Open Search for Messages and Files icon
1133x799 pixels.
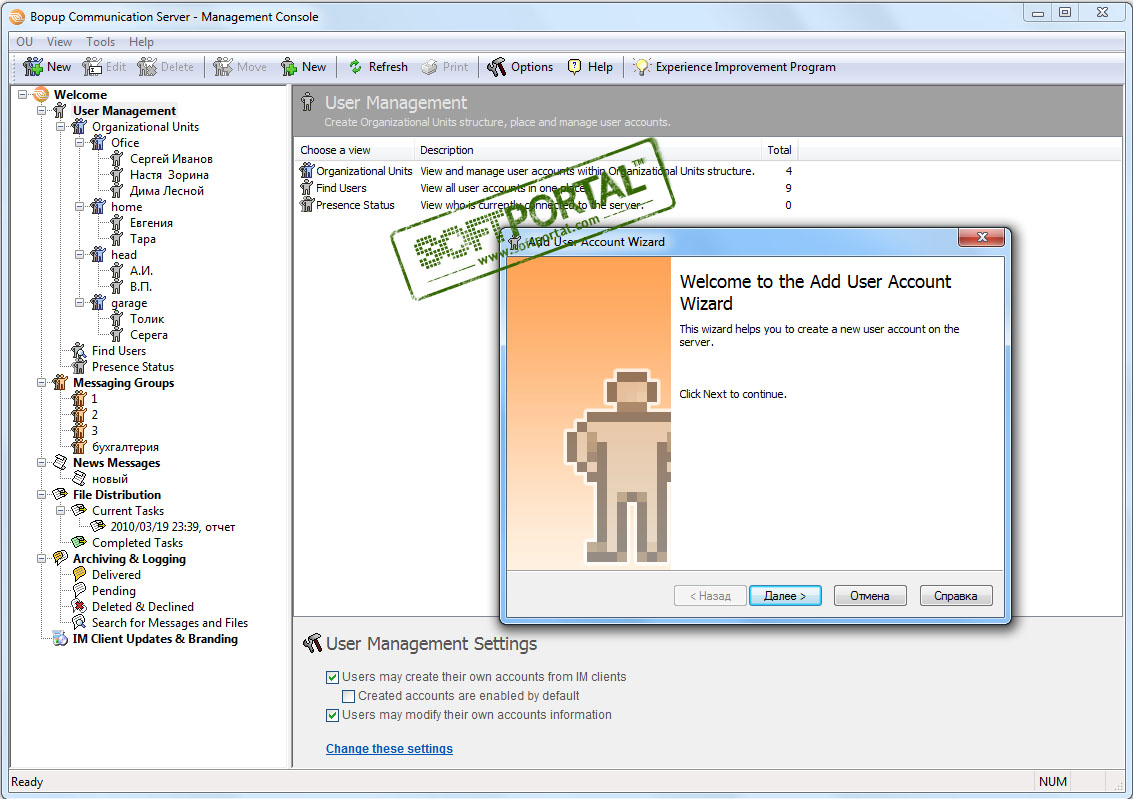point(79,623)
